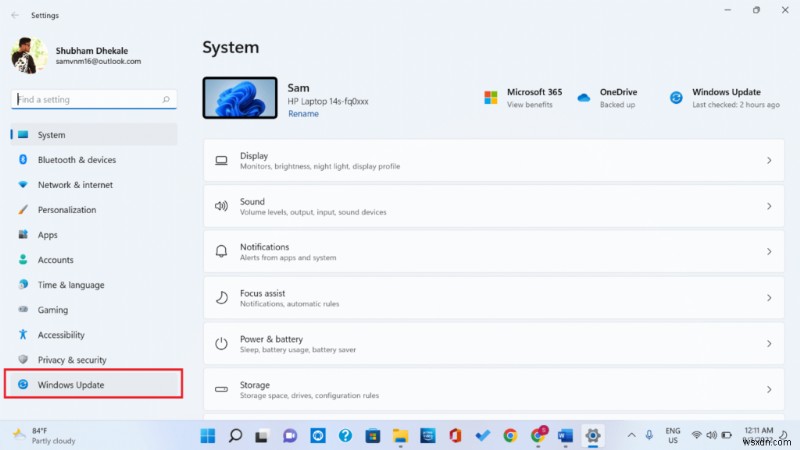Click the Sound speaker icon
This screenshot has height=450, width=800.
pos(221,206)
